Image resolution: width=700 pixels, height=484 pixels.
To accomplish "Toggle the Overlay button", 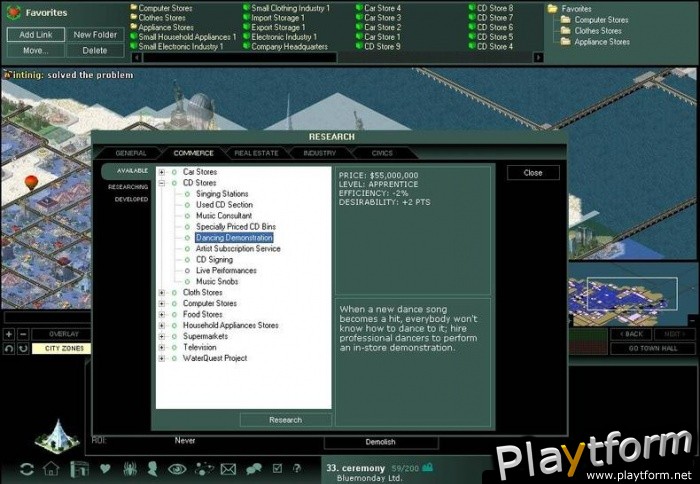I will pyautogui.click(x=62, y=334).
